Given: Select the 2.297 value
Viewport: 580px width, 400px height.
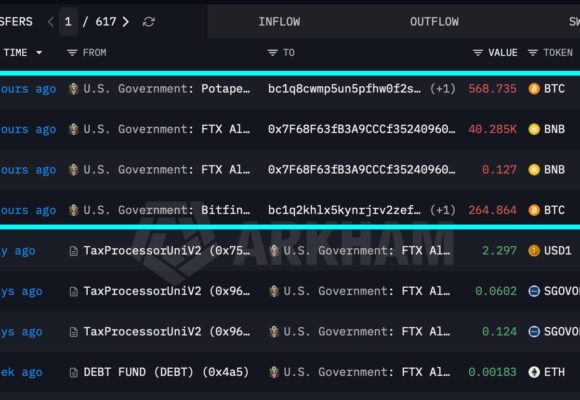Looking at the screenshot, I should tap(499, 251).
